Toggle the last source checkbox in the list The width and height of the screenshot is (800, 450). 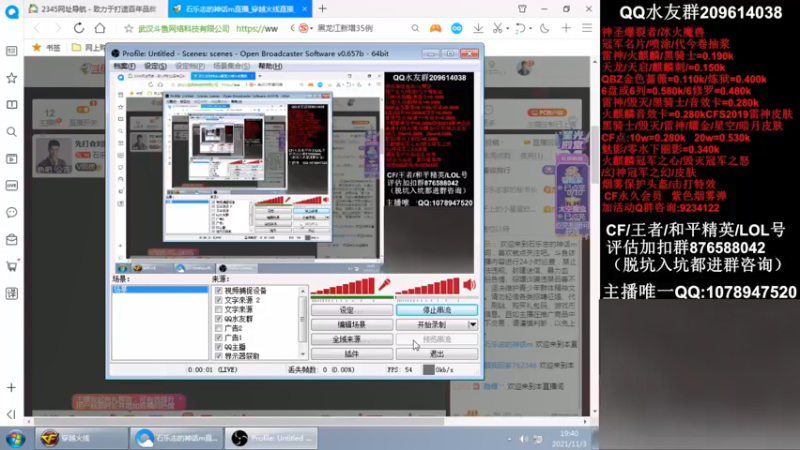[x=219, y=356]
